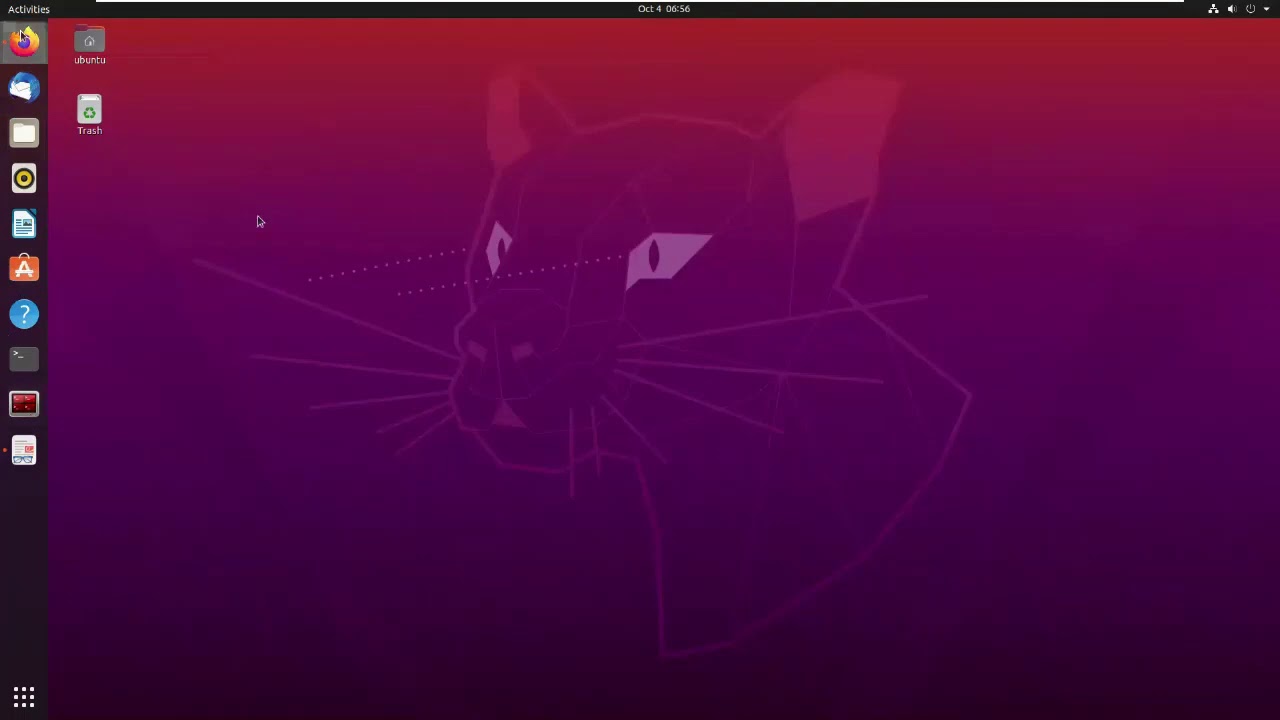This screenshot has height=720, width=1280.
Task: Open the Activities overview
Action: coord(29,9)
